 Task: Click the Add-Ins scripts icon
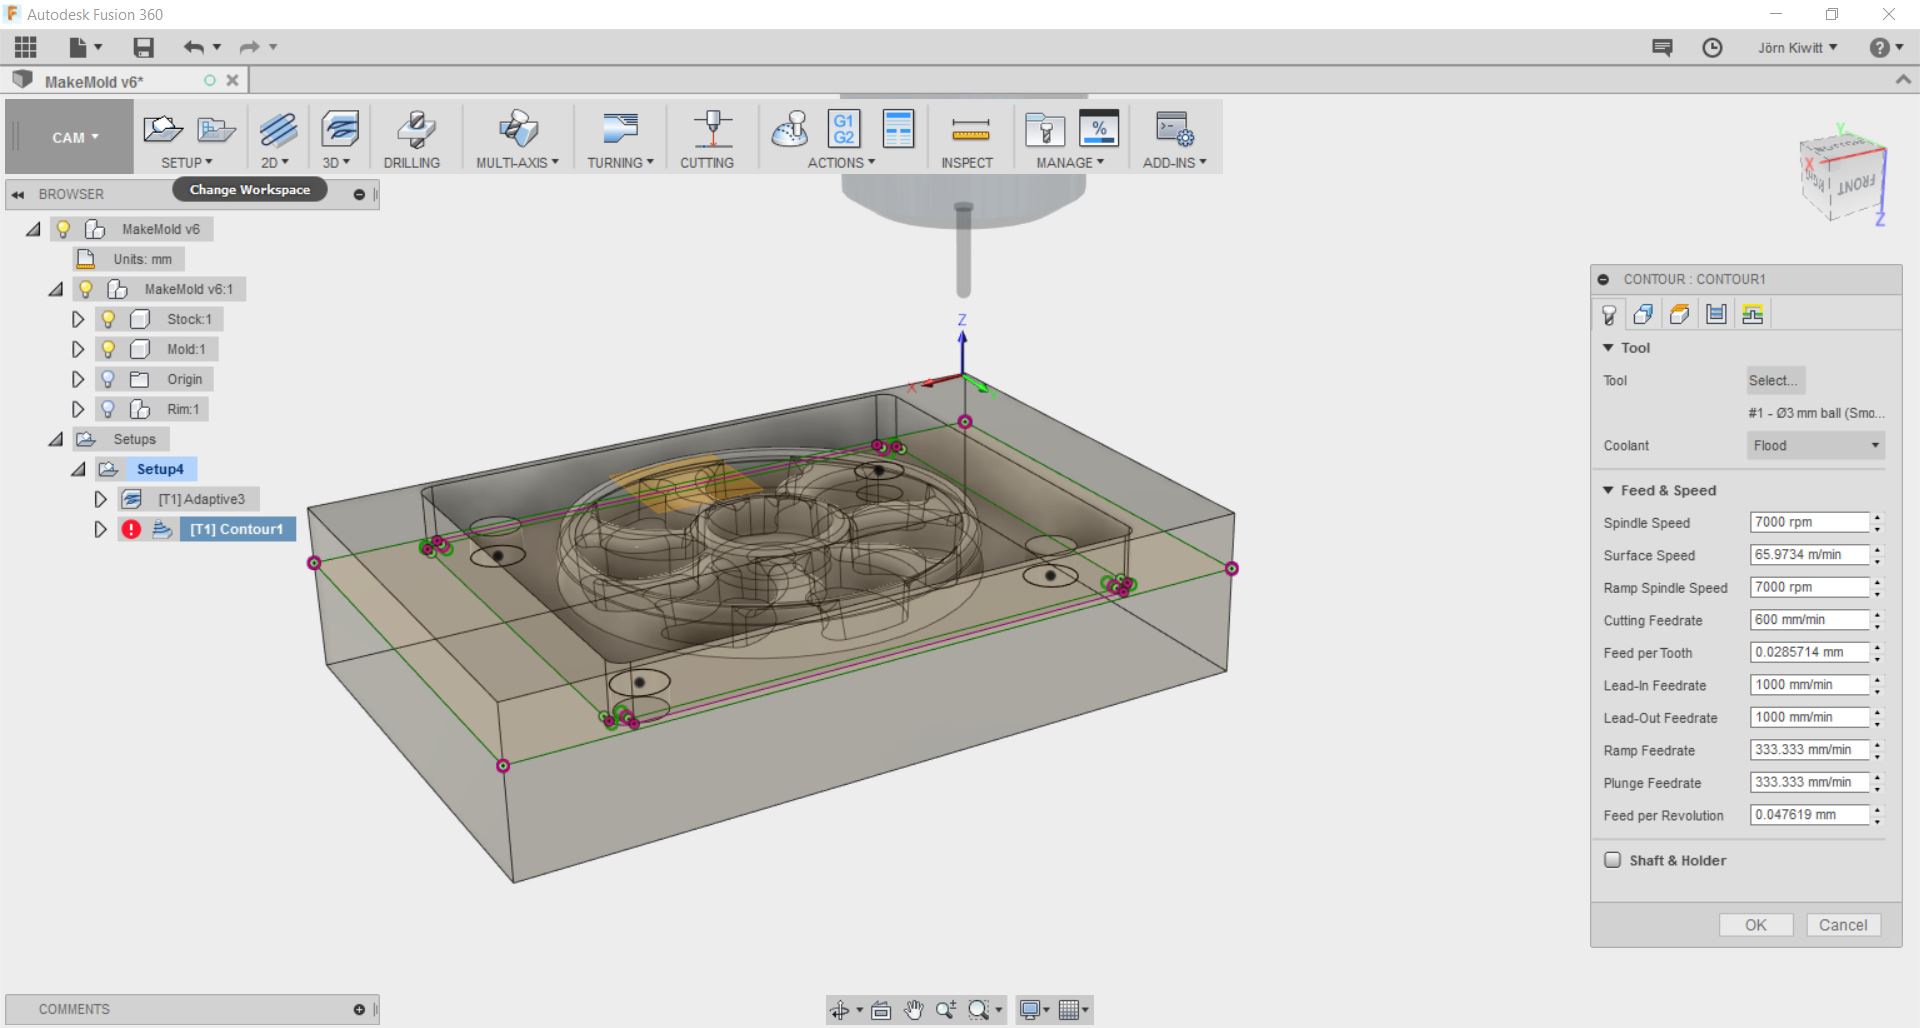pos(1174,129)
